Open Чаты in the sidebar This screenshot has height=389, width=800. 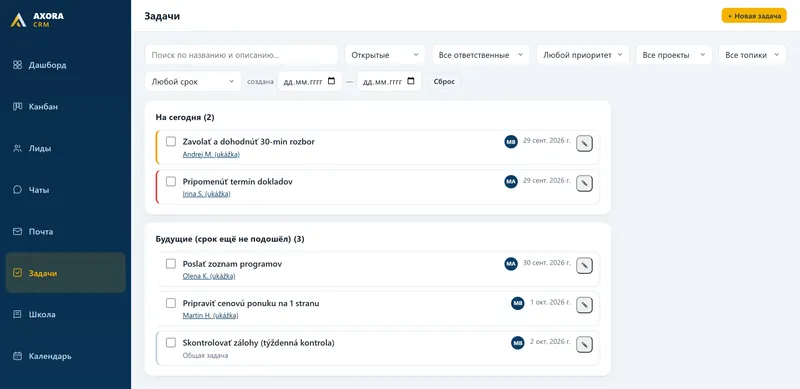pos(65,190)
